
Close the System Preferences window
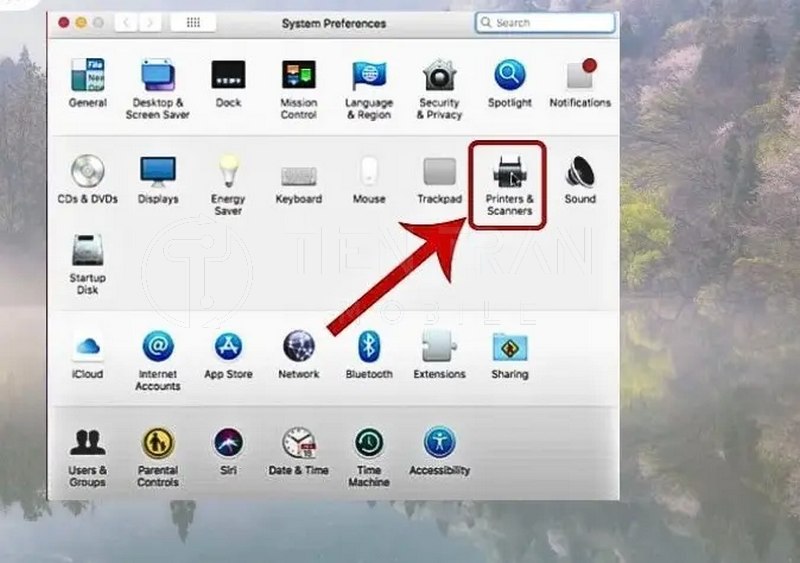pos(64,23)
